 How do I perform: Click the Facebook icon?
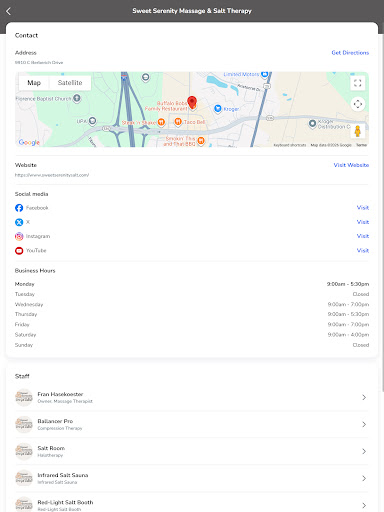pyautogui.click(x=19, y=208)
